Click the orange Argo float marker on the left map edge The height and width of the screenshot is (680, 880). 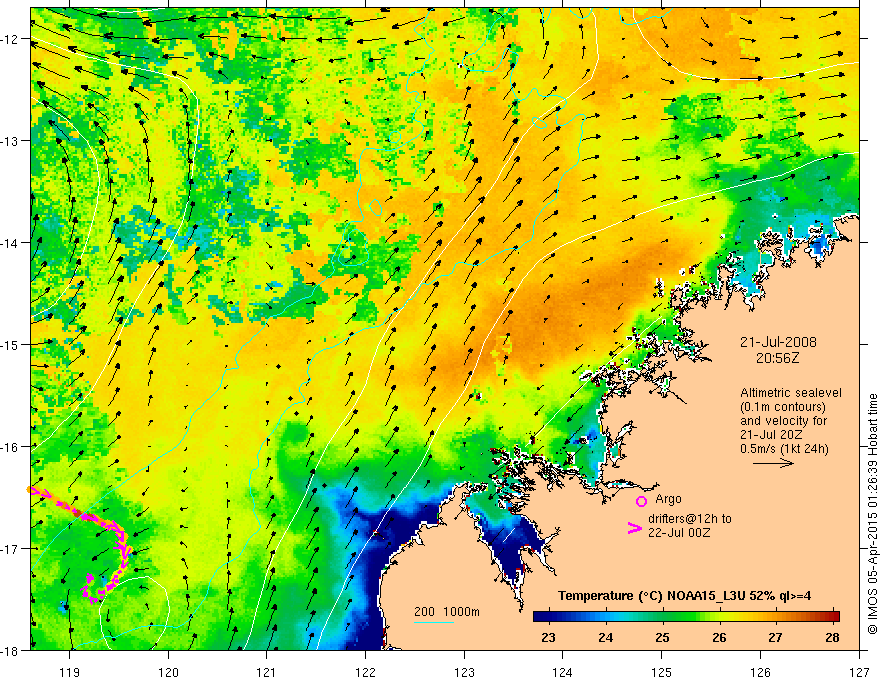[30, 490]
